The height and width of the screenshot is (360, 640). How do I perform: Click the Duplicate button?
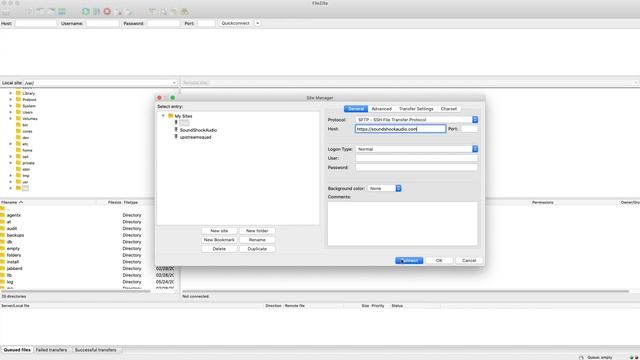point(257,249)
